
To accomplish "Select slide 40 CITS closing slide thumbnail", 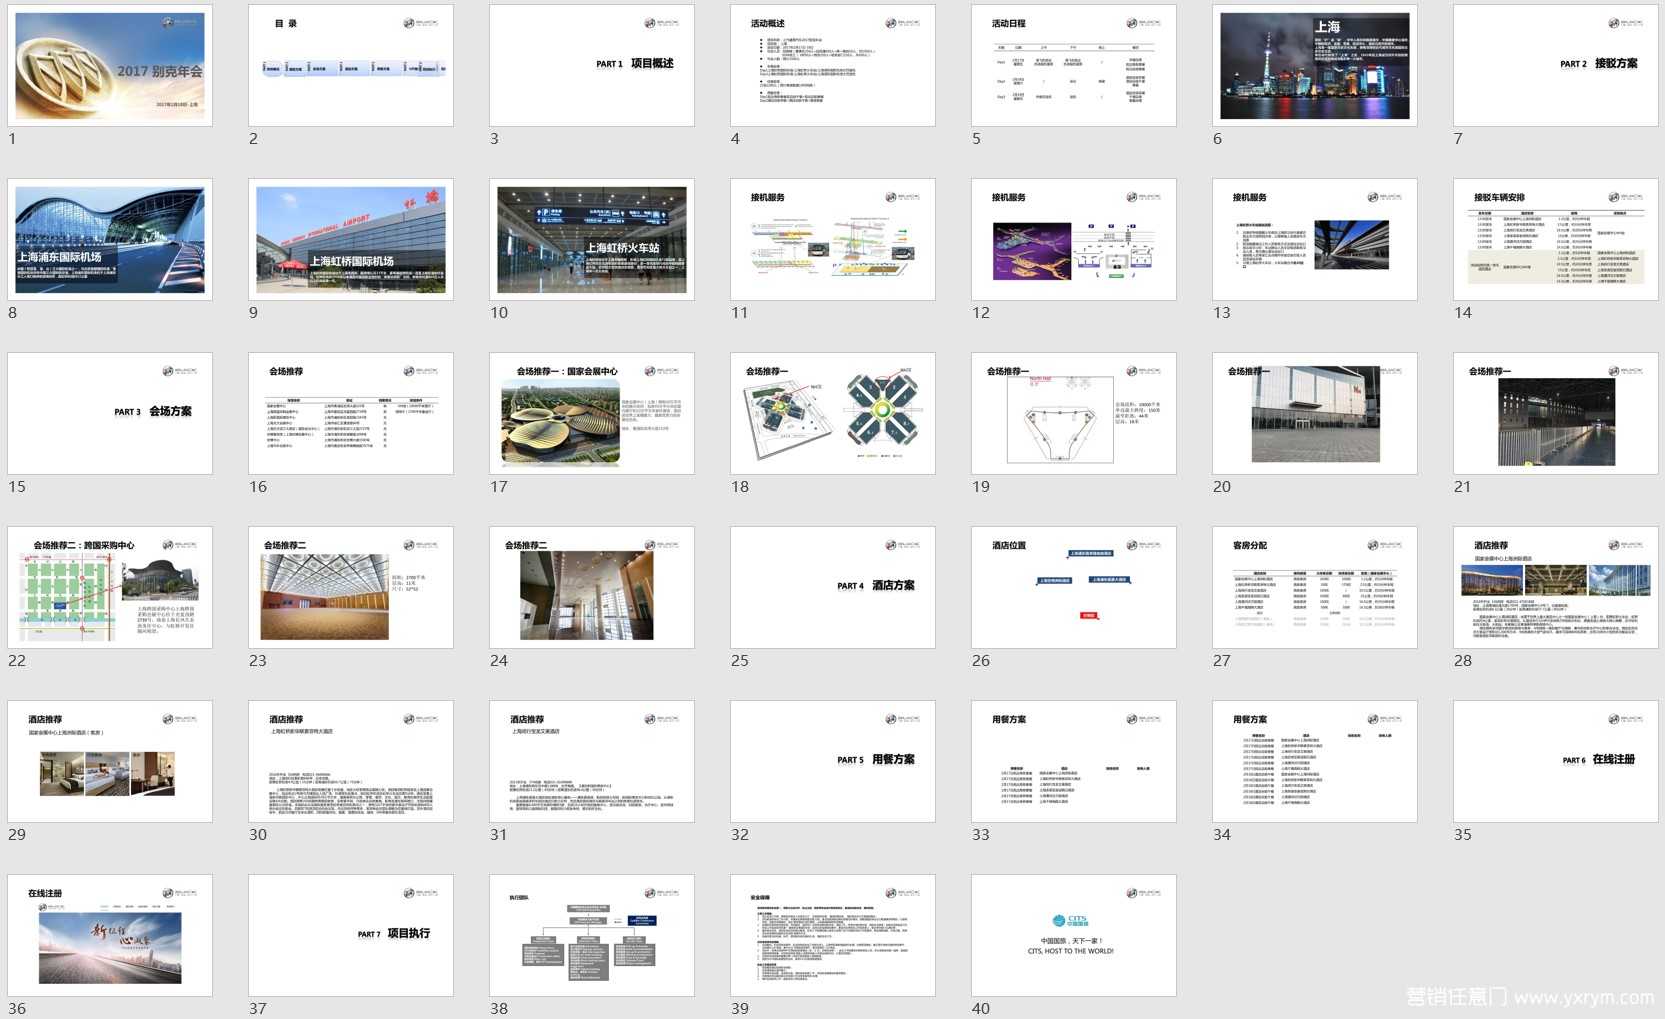I will [1074, 935].
